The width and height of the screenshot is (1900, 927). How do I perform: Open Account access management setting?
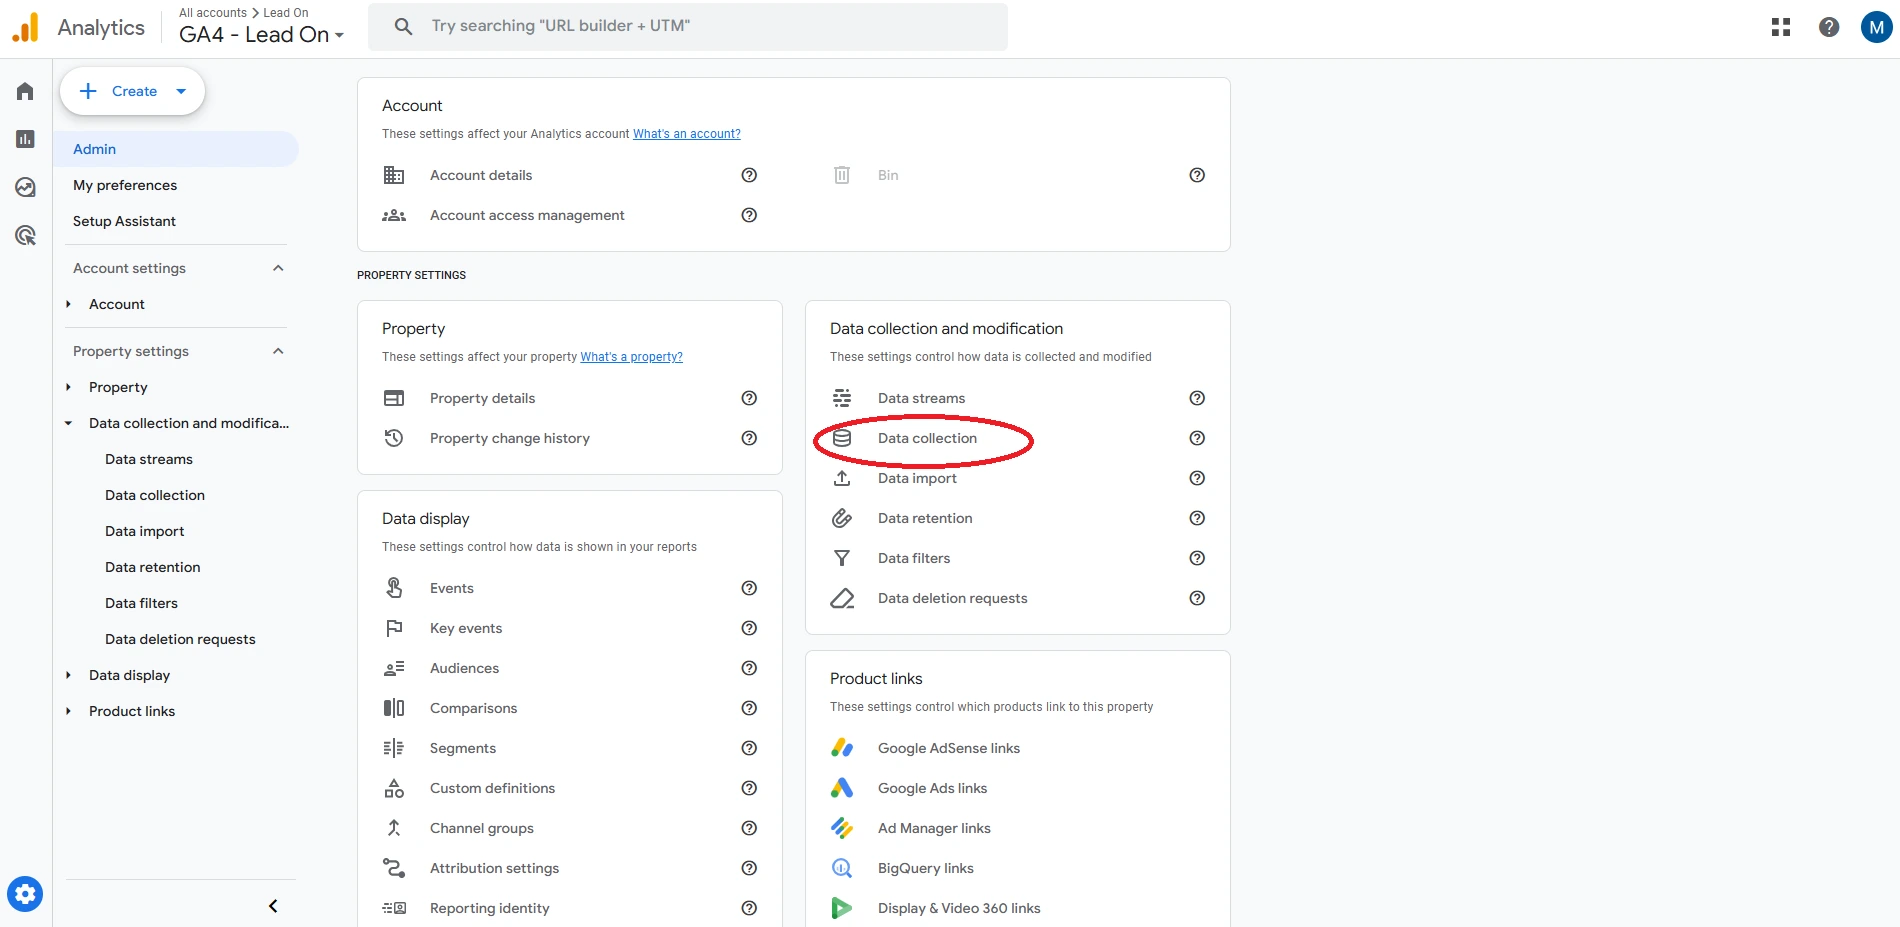(x=527, y=215)
